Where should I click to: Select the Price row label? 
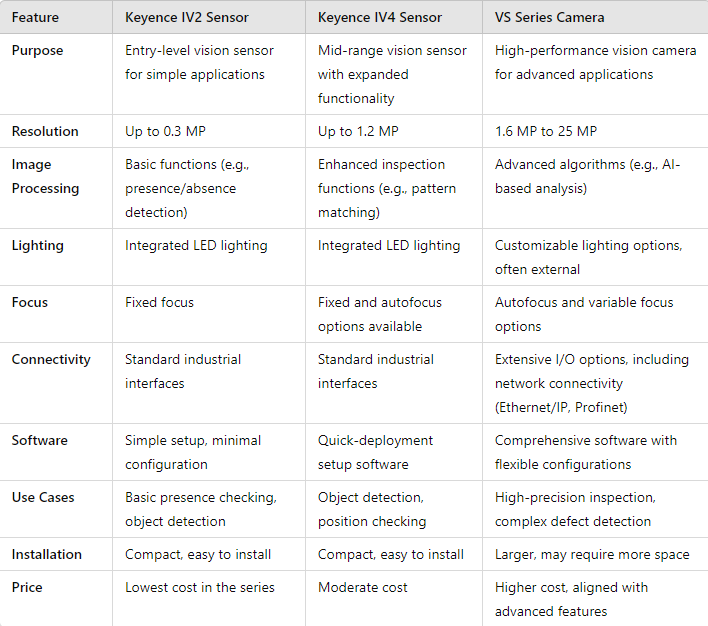27,587
